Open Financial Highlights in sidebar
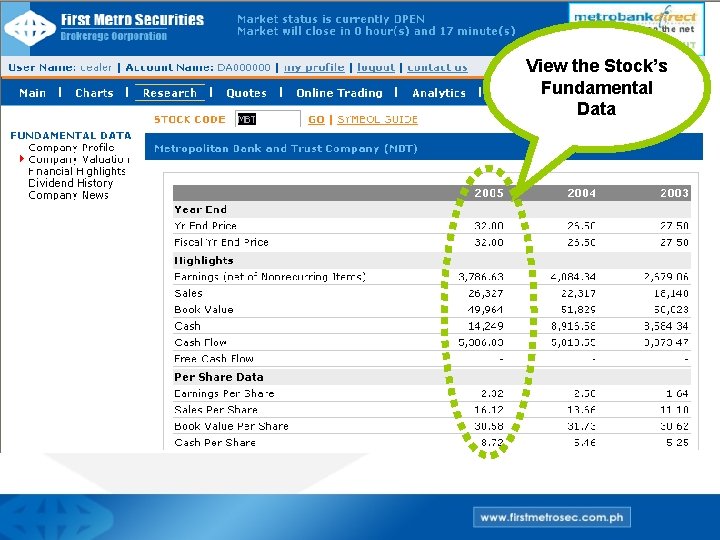 77,171
